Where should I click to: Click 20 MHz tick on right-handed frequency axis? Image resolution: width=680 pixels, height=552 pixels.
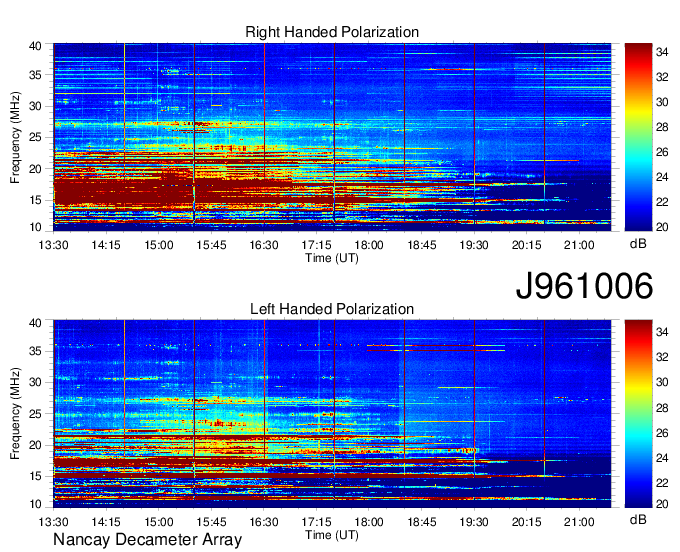35,169
